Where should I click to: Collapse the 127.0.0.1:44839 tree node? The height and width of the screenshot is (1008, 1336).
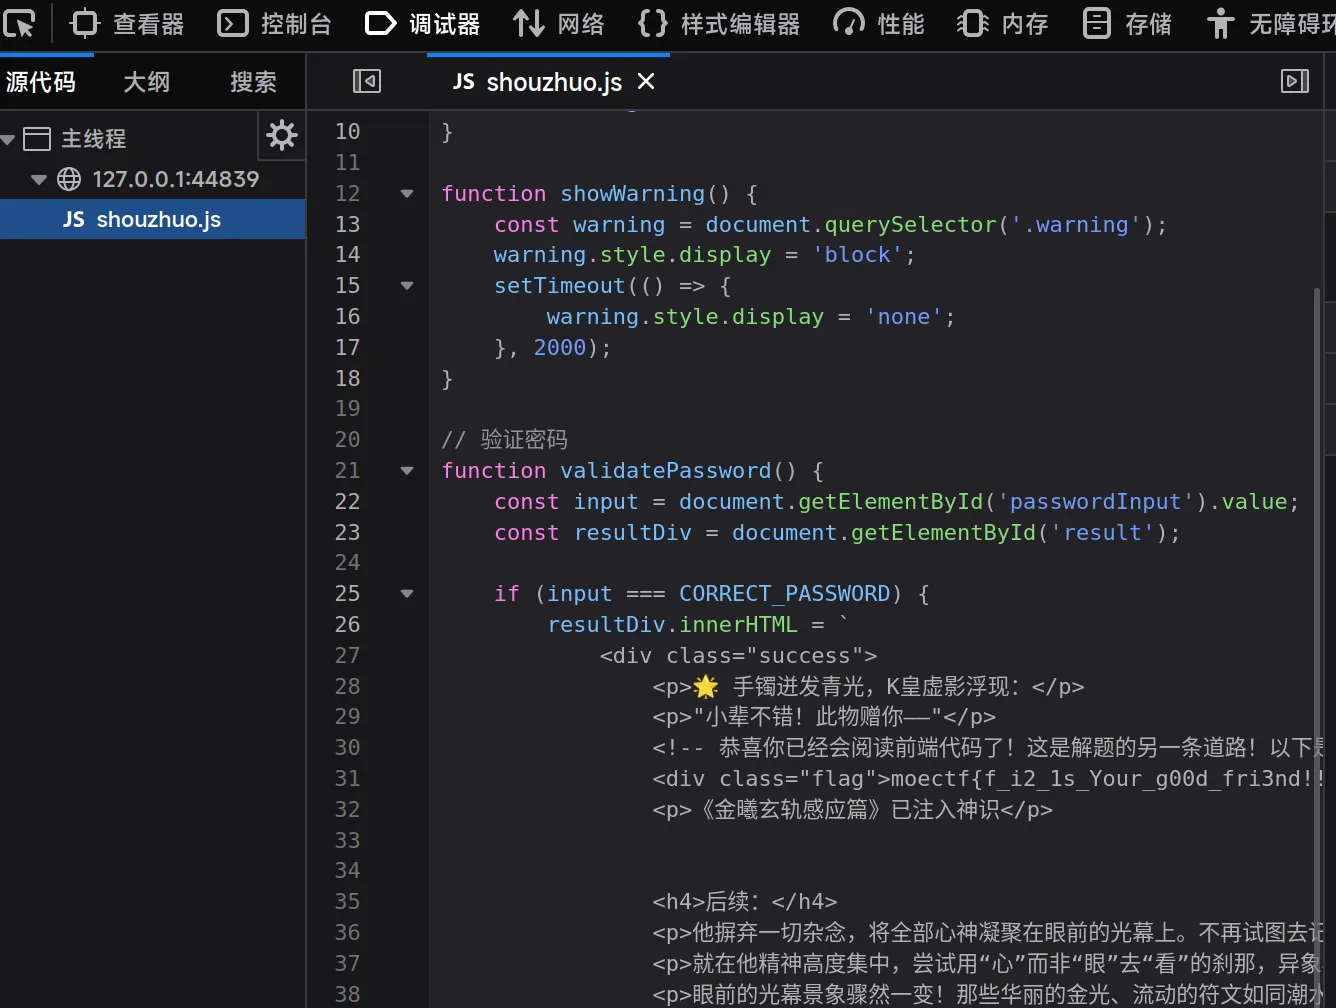pyautogui.click(x=39, y=180)
